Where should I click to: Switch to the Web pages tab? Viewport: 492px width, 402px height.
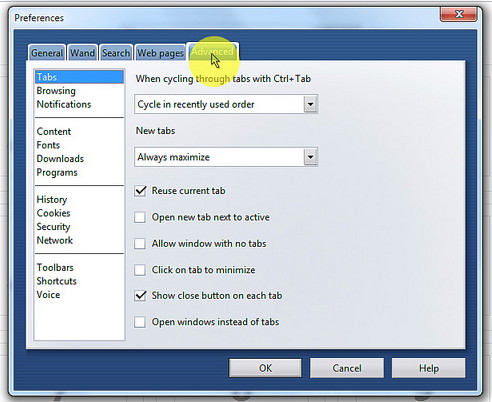(160, 53)
